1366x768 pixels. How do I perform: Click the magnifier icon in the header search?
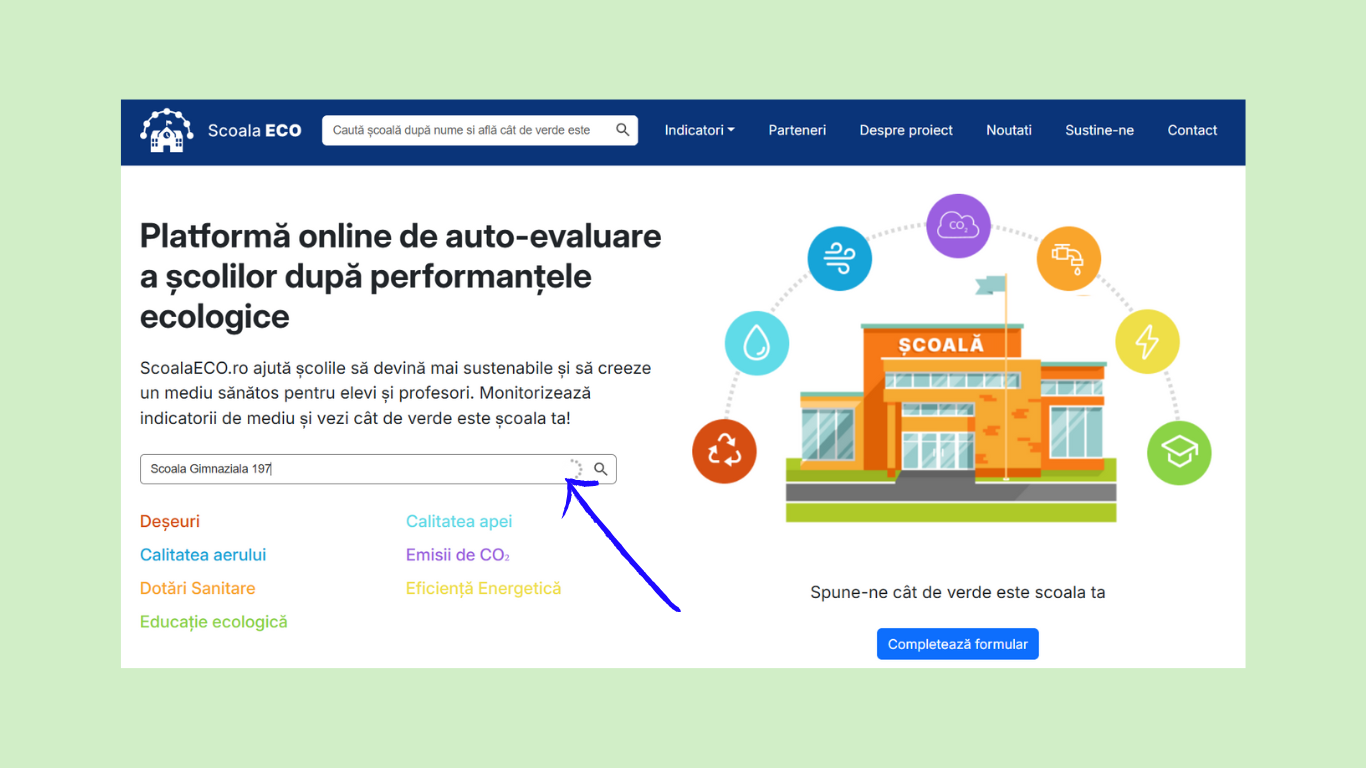click(622, 130)
